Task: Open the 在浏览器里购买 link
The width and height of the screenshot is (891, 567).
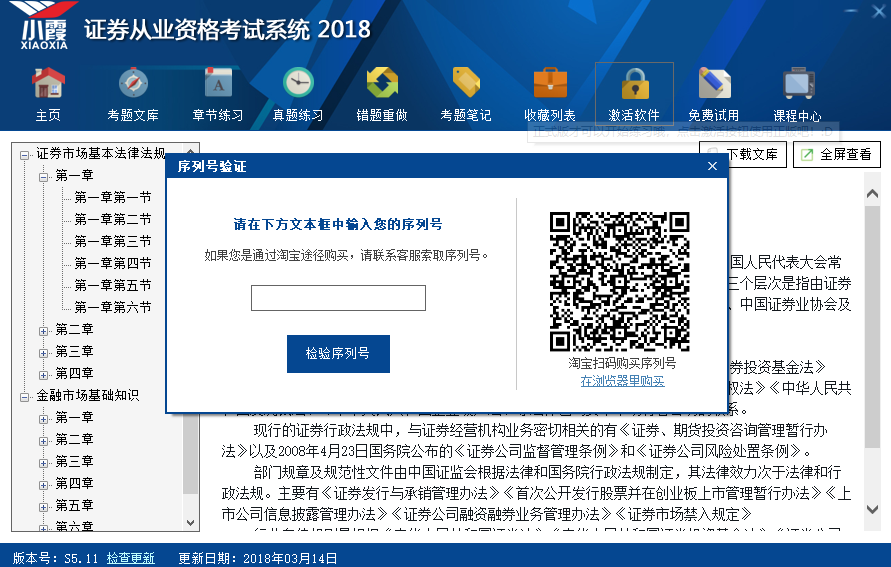Action: [x=622, y=381]
